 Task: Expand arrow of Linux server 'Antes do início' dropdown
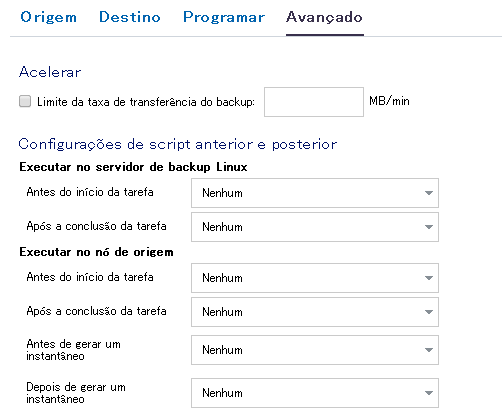click(x=429, y=193)
